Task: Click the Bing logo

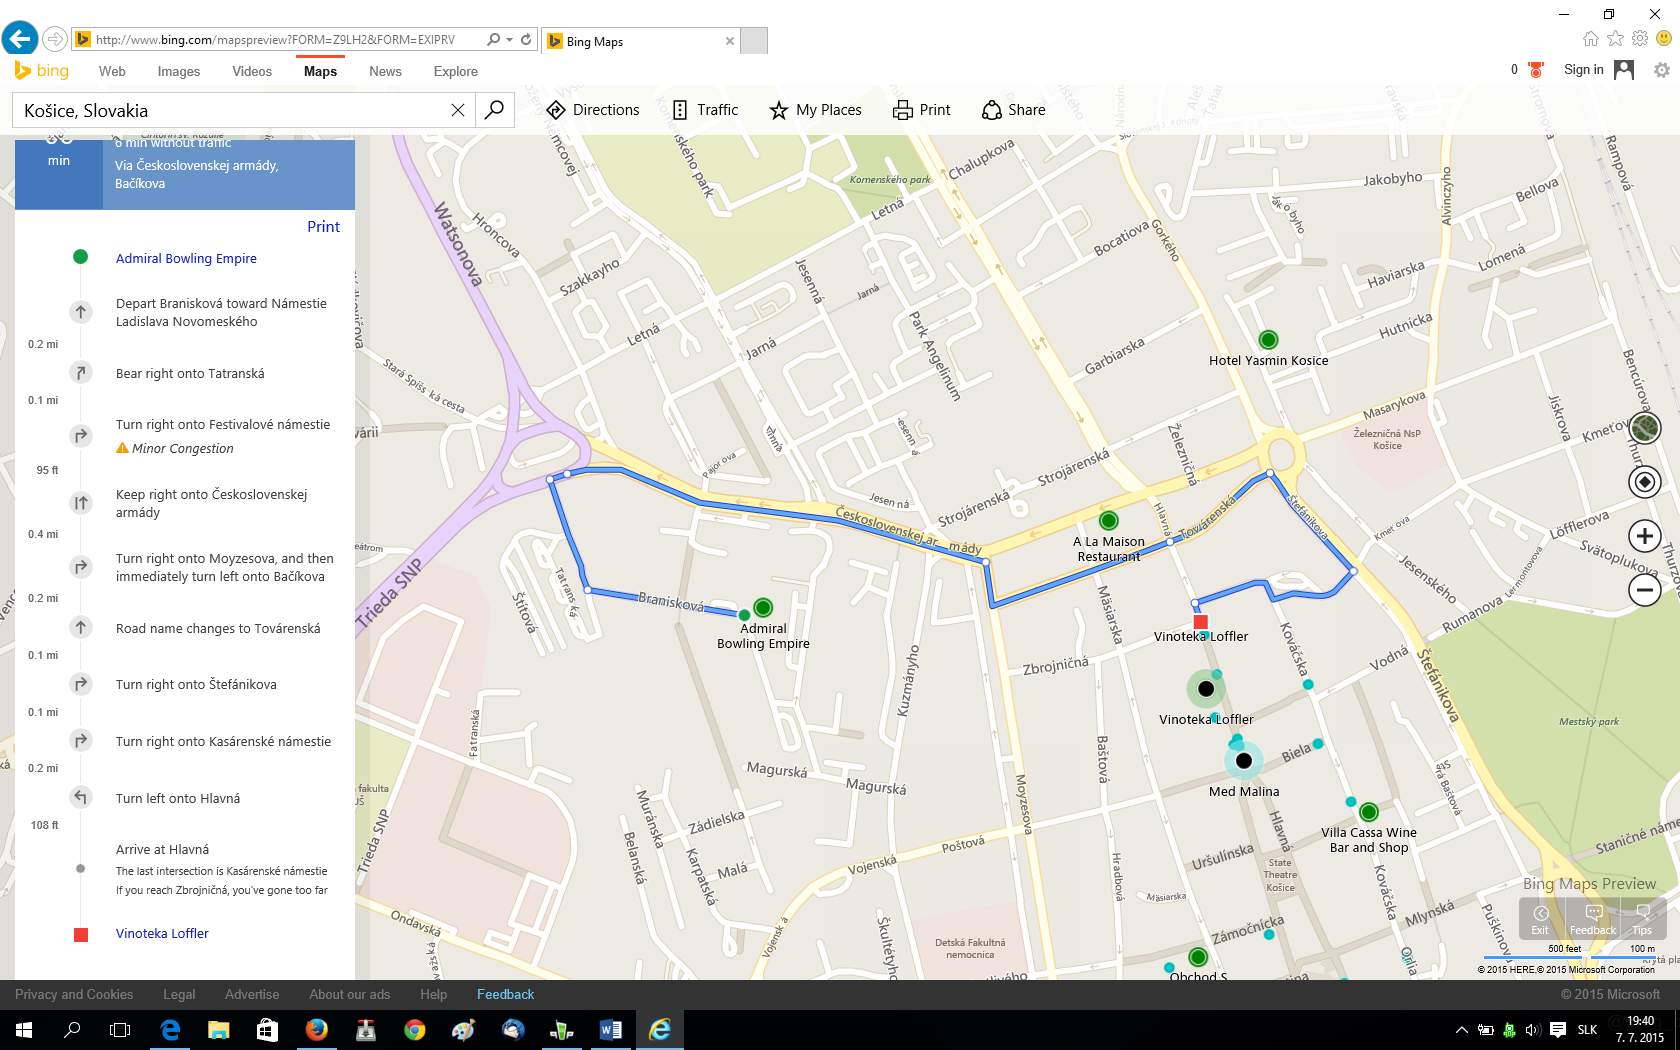Action: pyautogui.click(x=42, y=70)
